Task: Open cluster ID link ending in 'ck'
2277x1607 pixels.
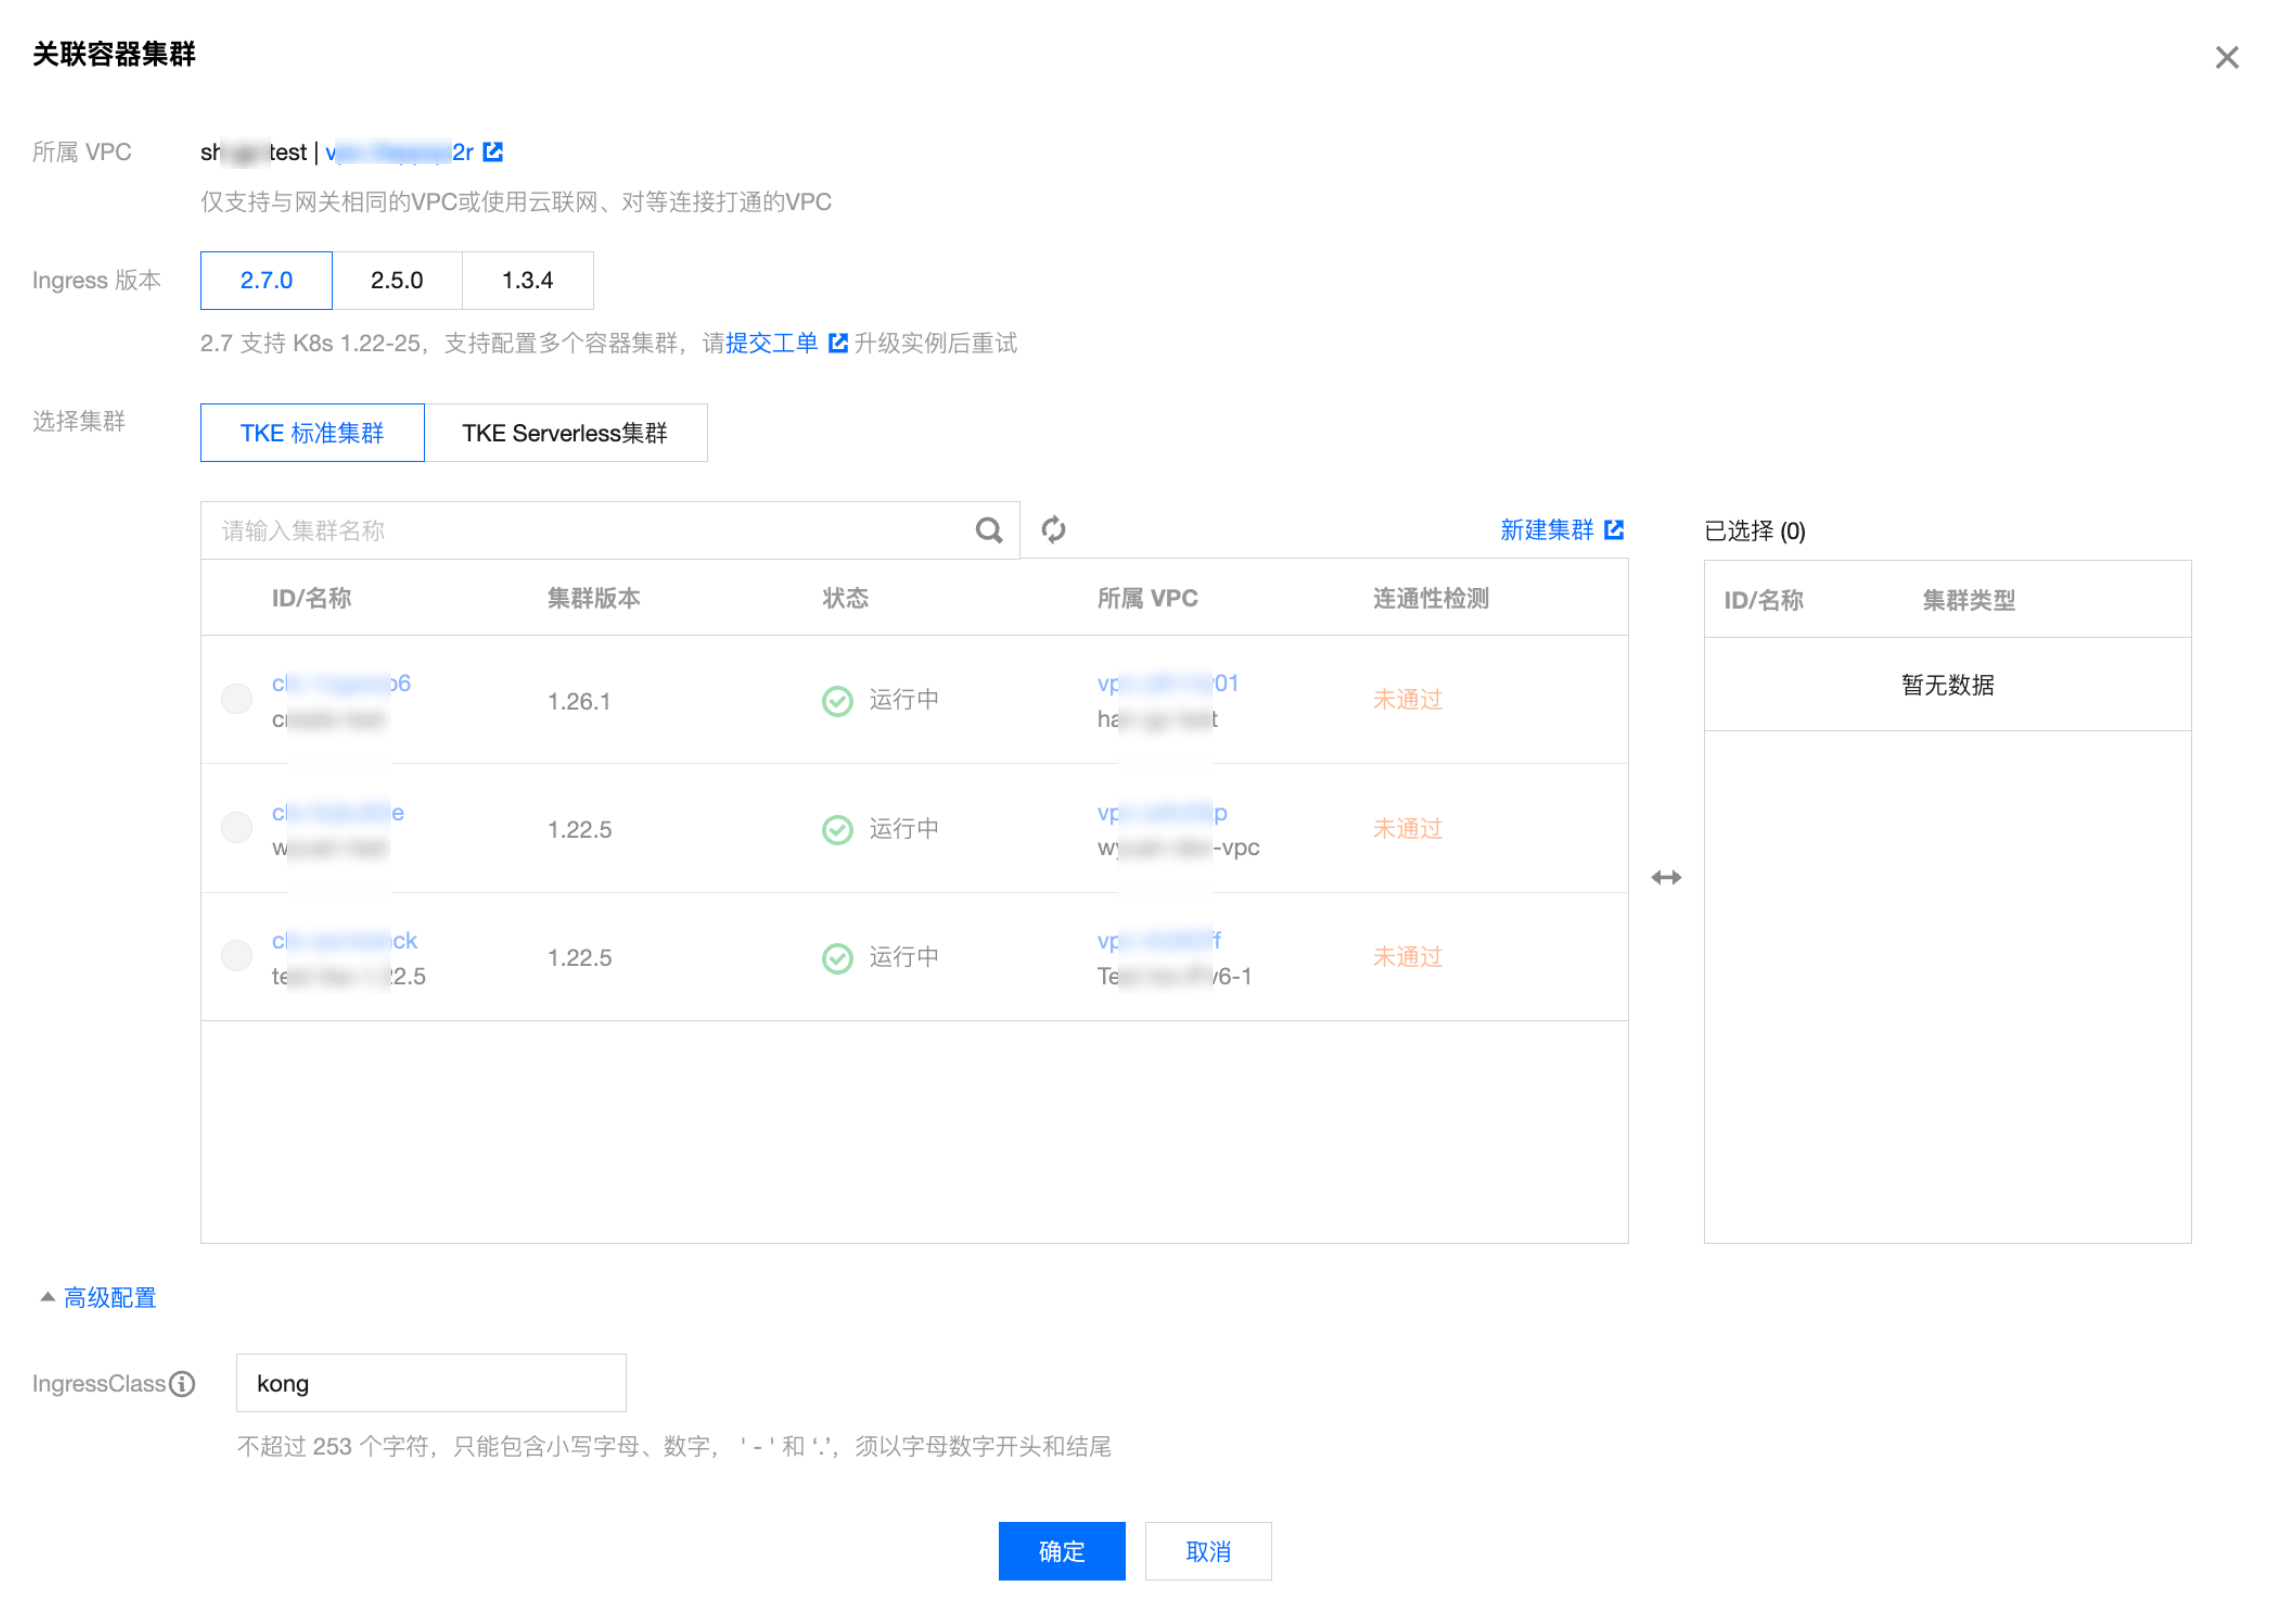Action: (344, 940)
